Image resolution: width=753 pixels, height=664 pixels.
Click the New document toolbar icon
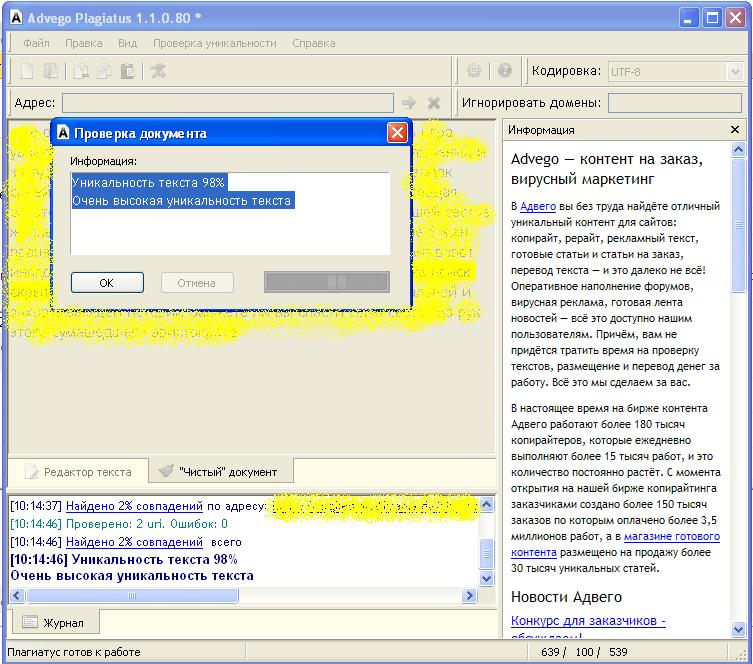(27, 71)
